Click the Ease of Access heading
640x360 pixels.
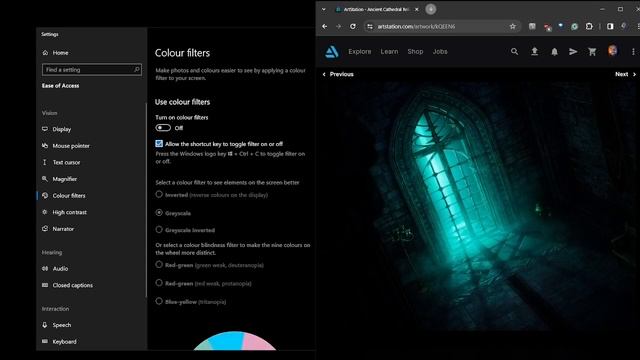[x=60, y=86]
